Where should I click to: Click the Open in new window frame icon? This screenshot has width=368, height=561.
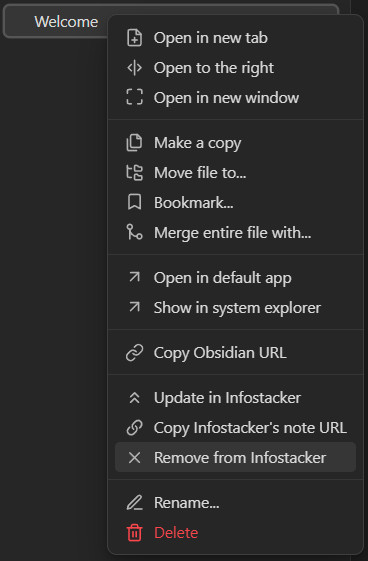[134, 98]
